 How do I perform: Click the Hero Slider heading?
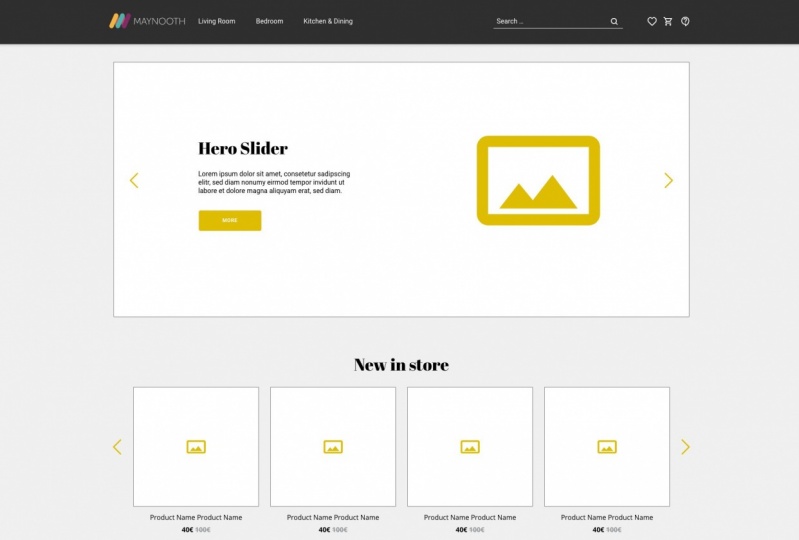[243, 148]
